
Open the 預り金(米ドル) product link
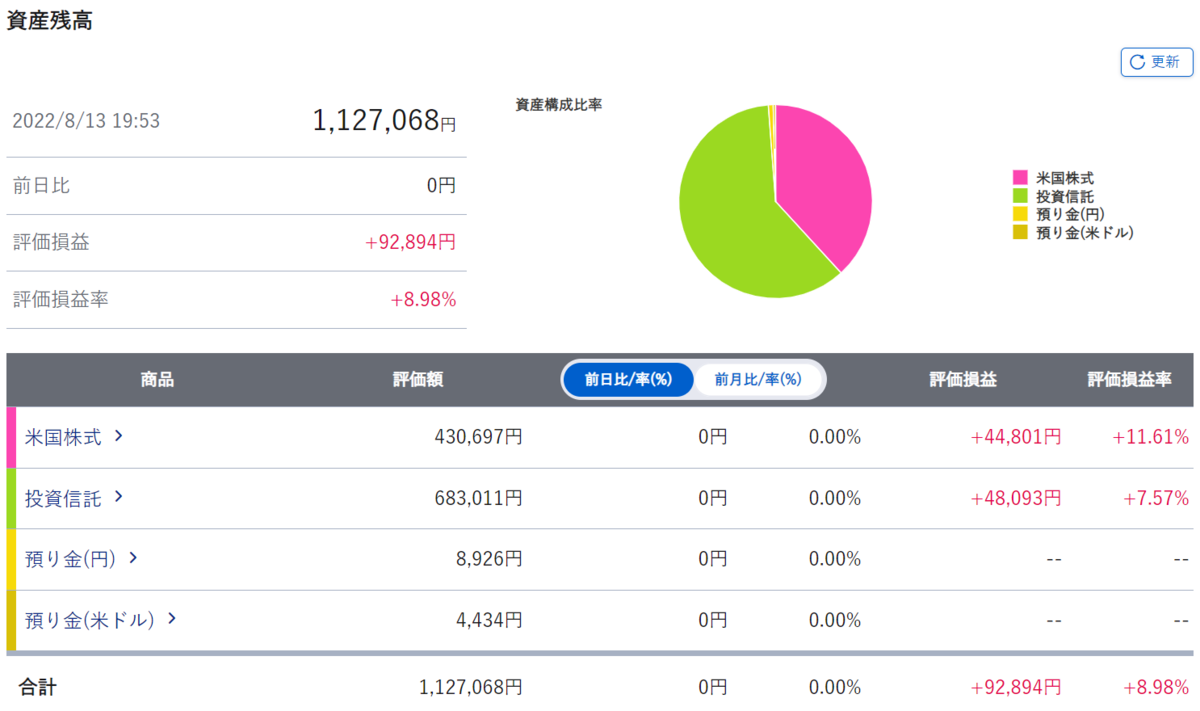pyautogui.click(x=90, y=620)
